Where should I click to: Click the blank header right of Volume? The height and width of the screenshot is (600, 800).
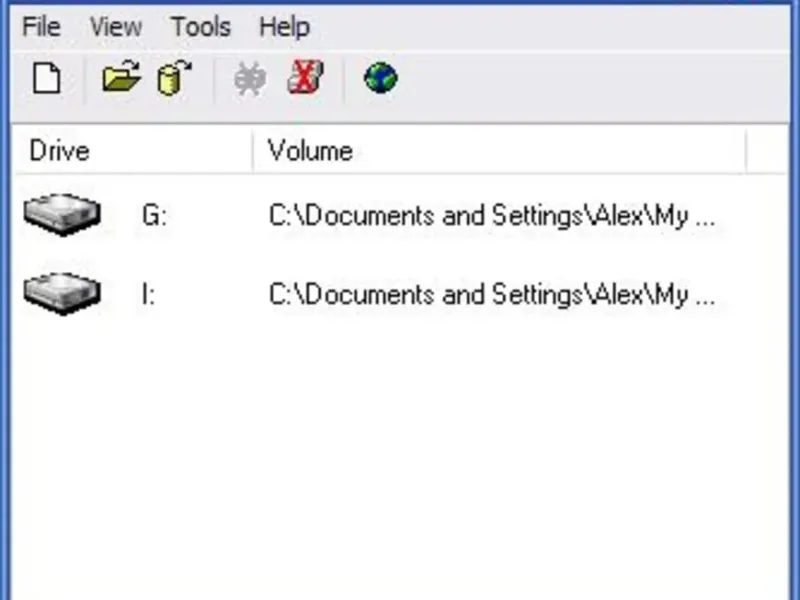[x=771, y=151]
